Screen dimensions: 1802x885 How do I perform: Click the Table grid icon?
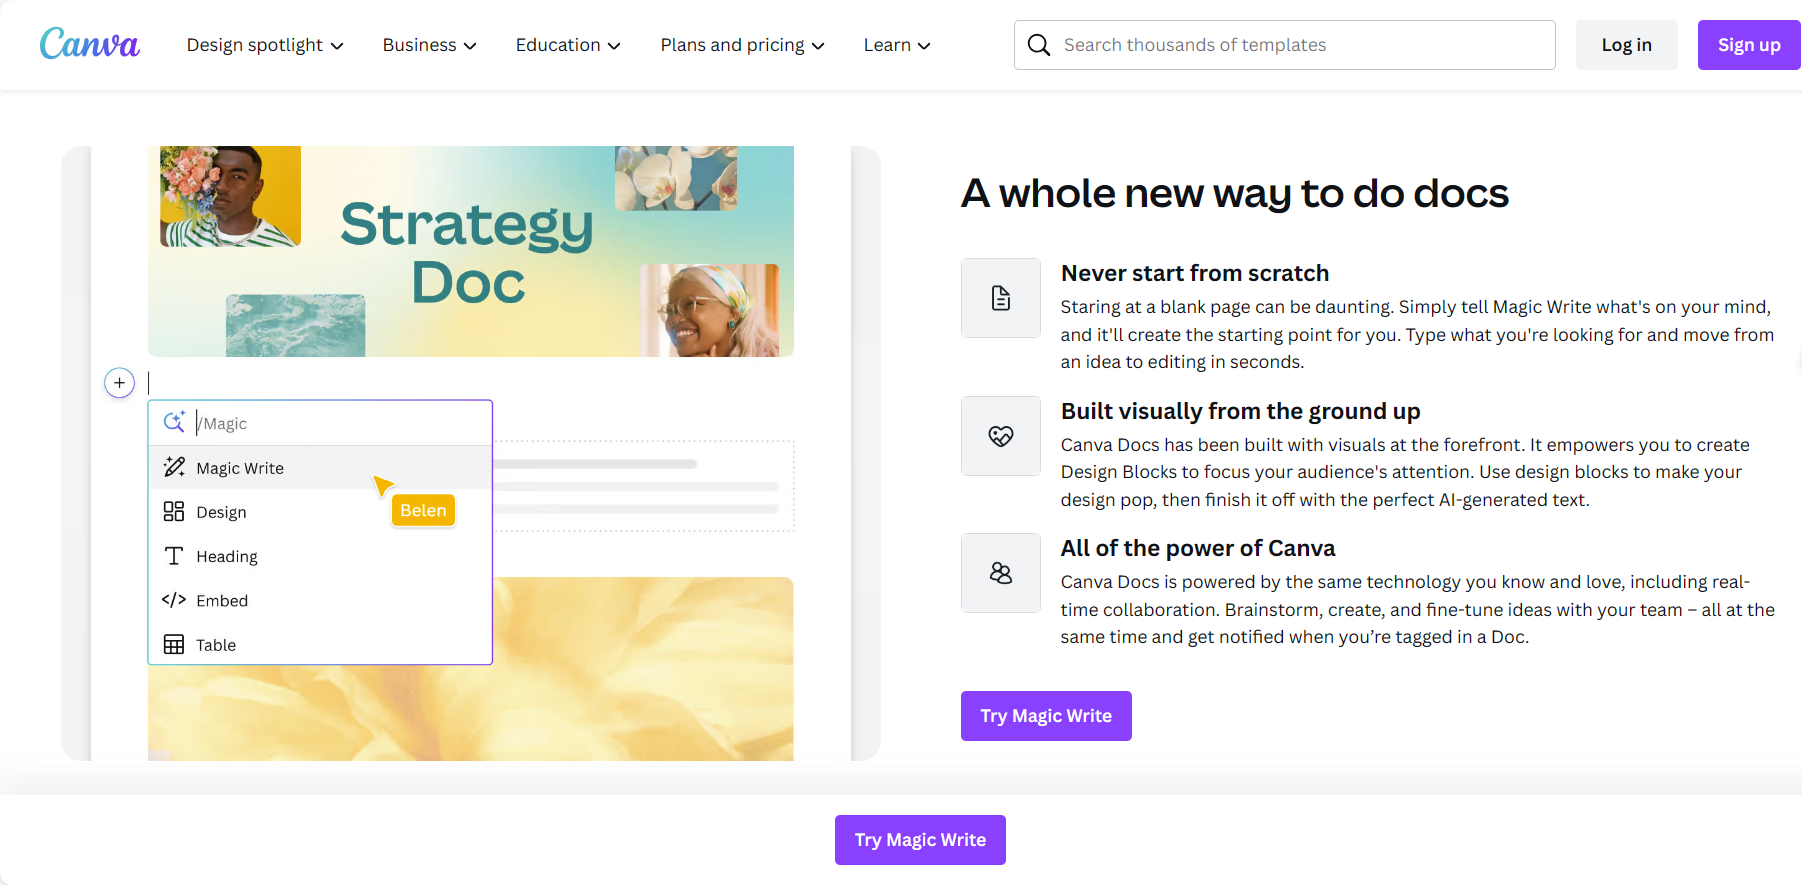pyautogui.click(x=174, y=644)
